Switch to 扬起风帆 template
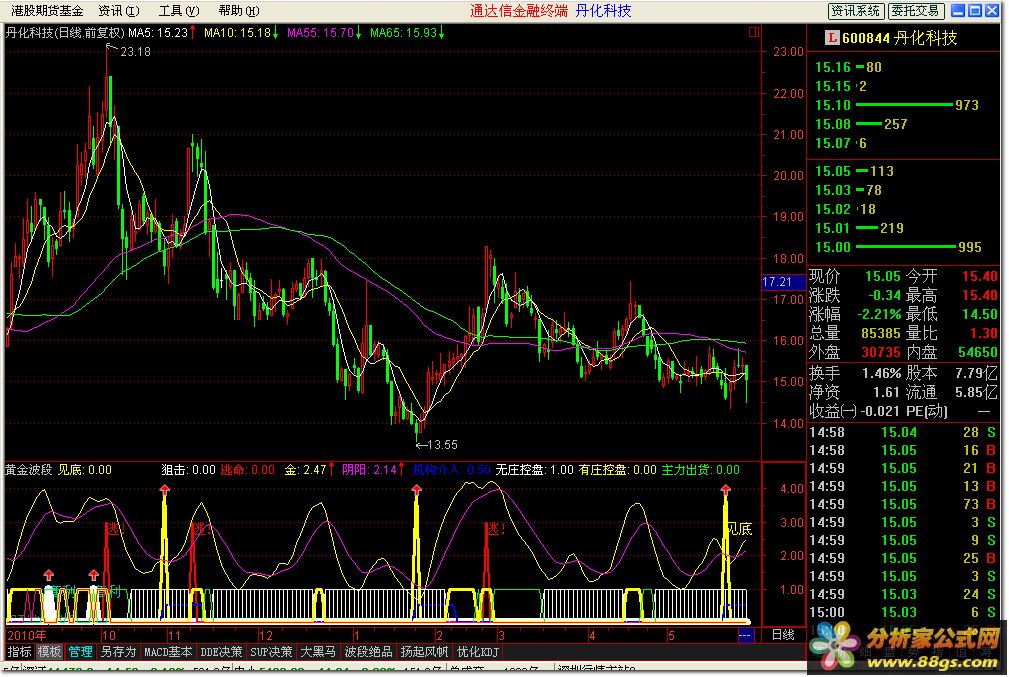This screenshot has width=1009, height=677. (x=424, y=652)
